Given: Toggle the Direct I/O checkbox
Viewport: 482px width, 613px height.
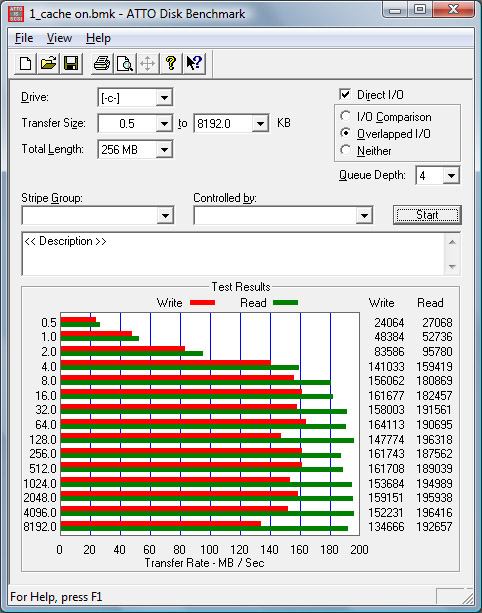Looking at the screenshot, I should (345, 94).
